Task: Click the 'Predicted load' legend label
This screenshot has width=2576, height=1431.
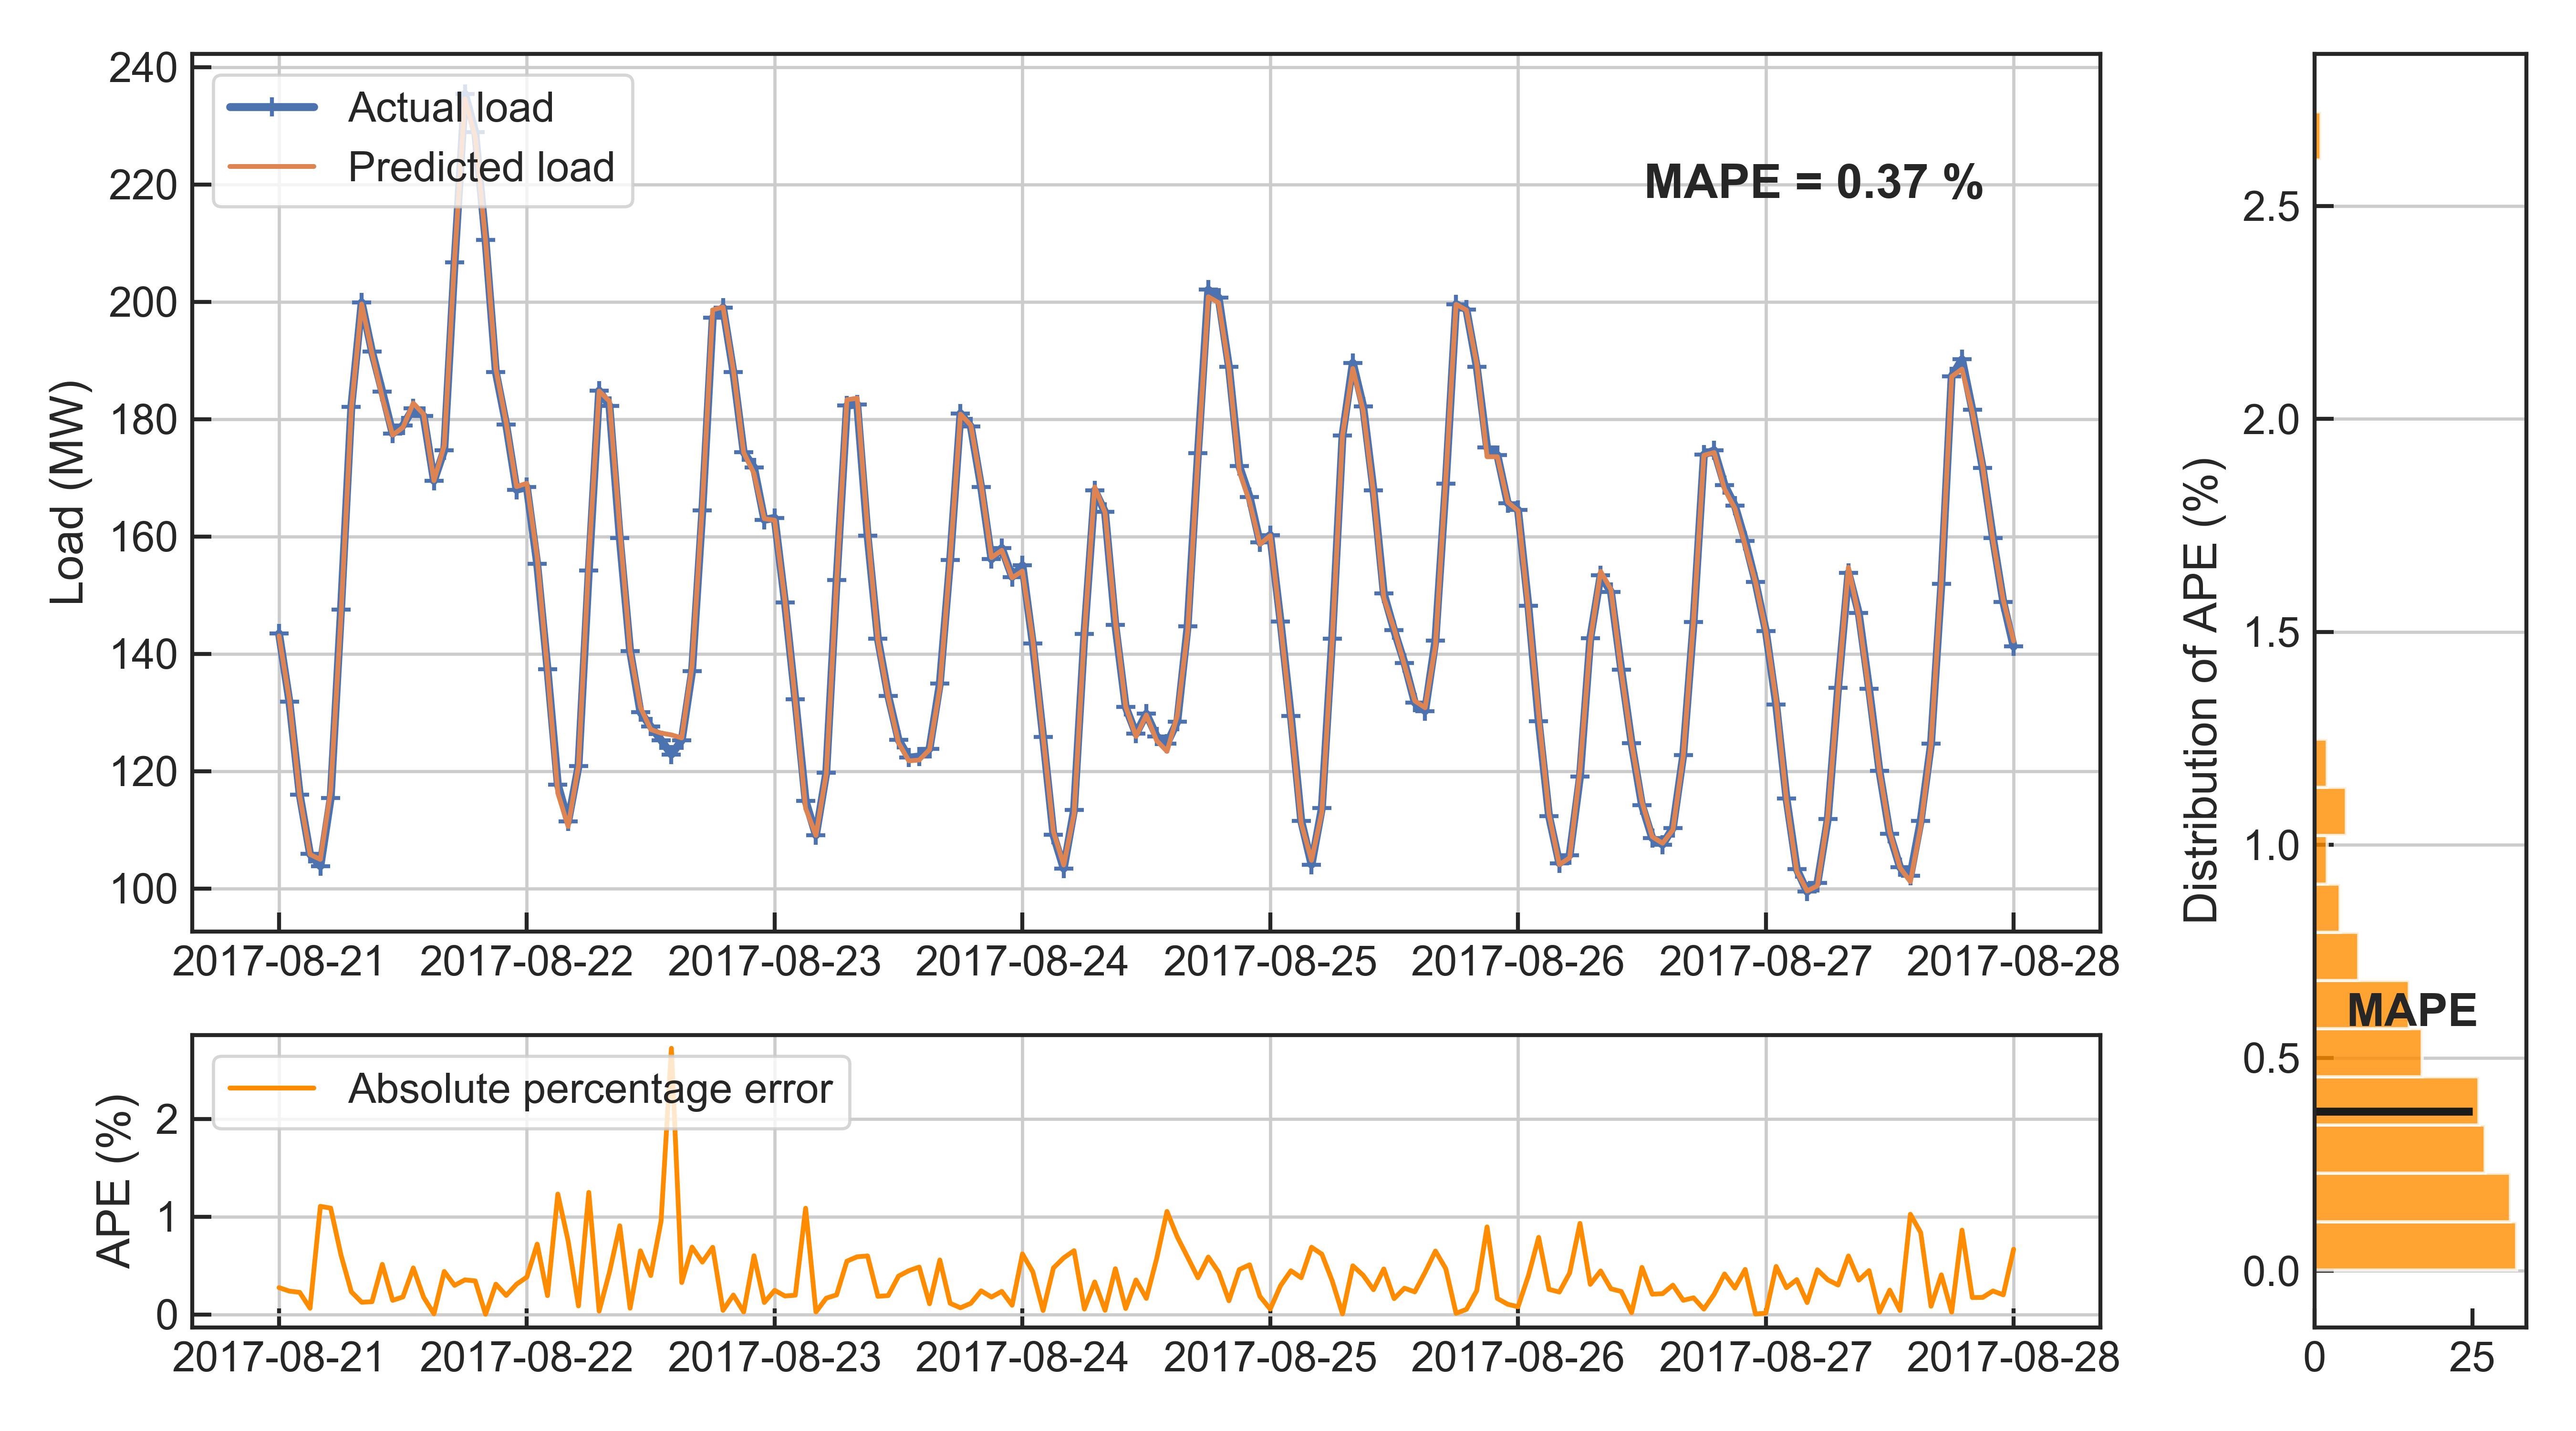Action: [x=481, y=167]
